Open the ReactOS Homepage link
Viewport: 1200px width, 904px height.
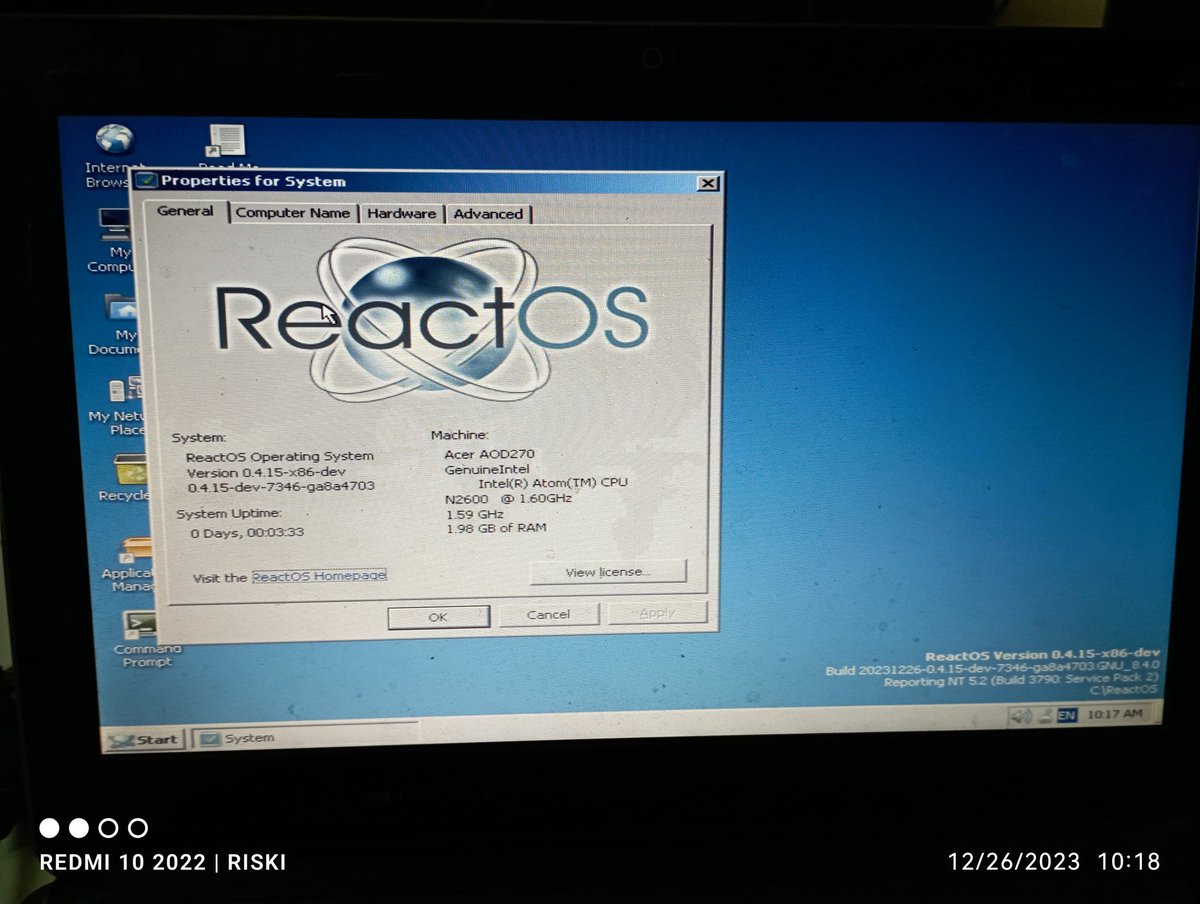tap(318, 576)
